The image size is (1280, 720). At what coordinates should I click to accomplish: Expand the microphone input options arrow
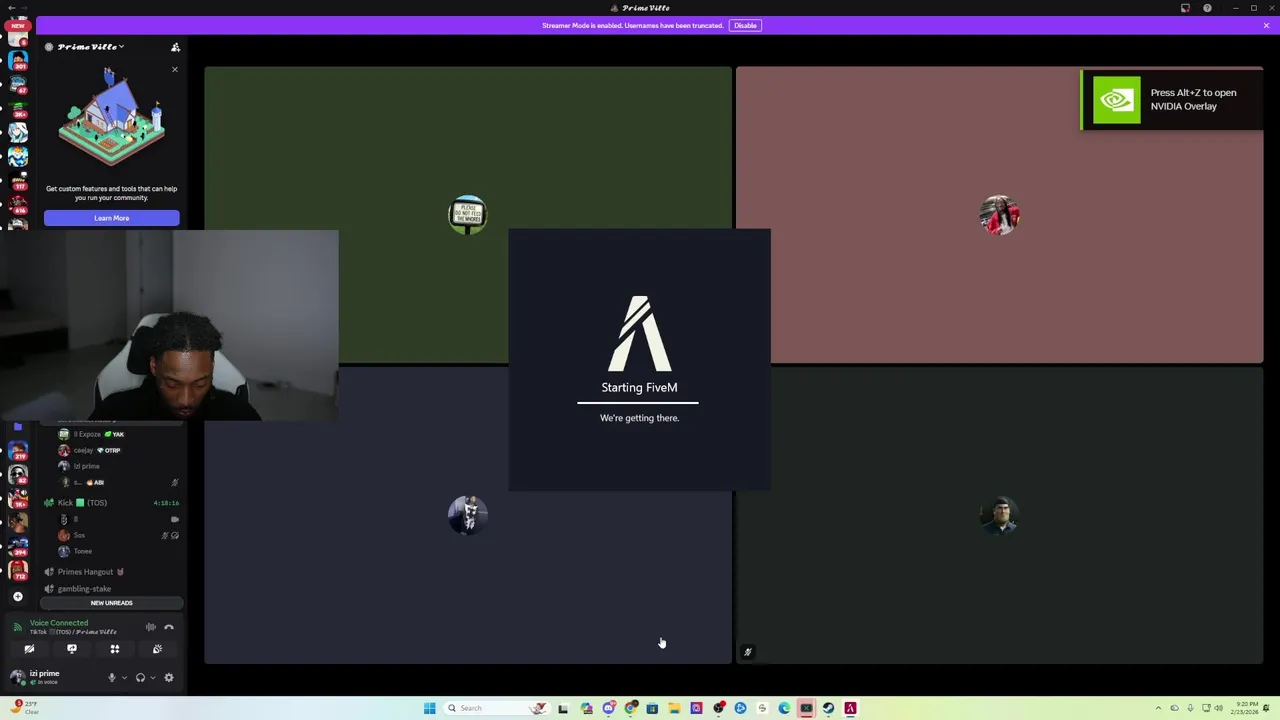124,678
